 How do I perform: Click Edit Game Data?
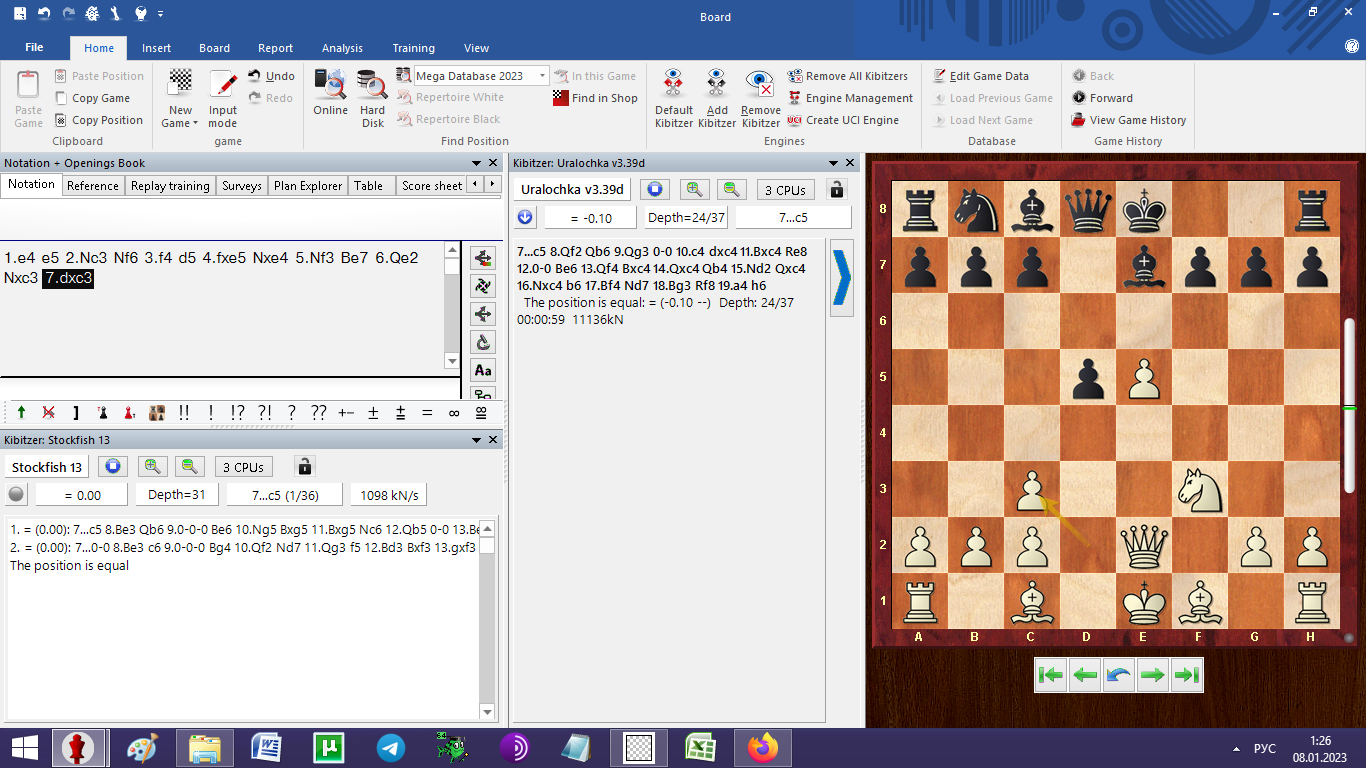point(981,76)
